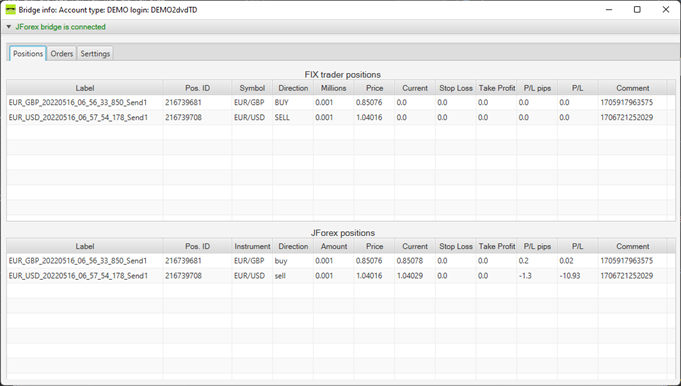This screenshot has width=681, height=386.
Task: Sort FIX trader positions by Pos. ID
Action: point(198,88)
